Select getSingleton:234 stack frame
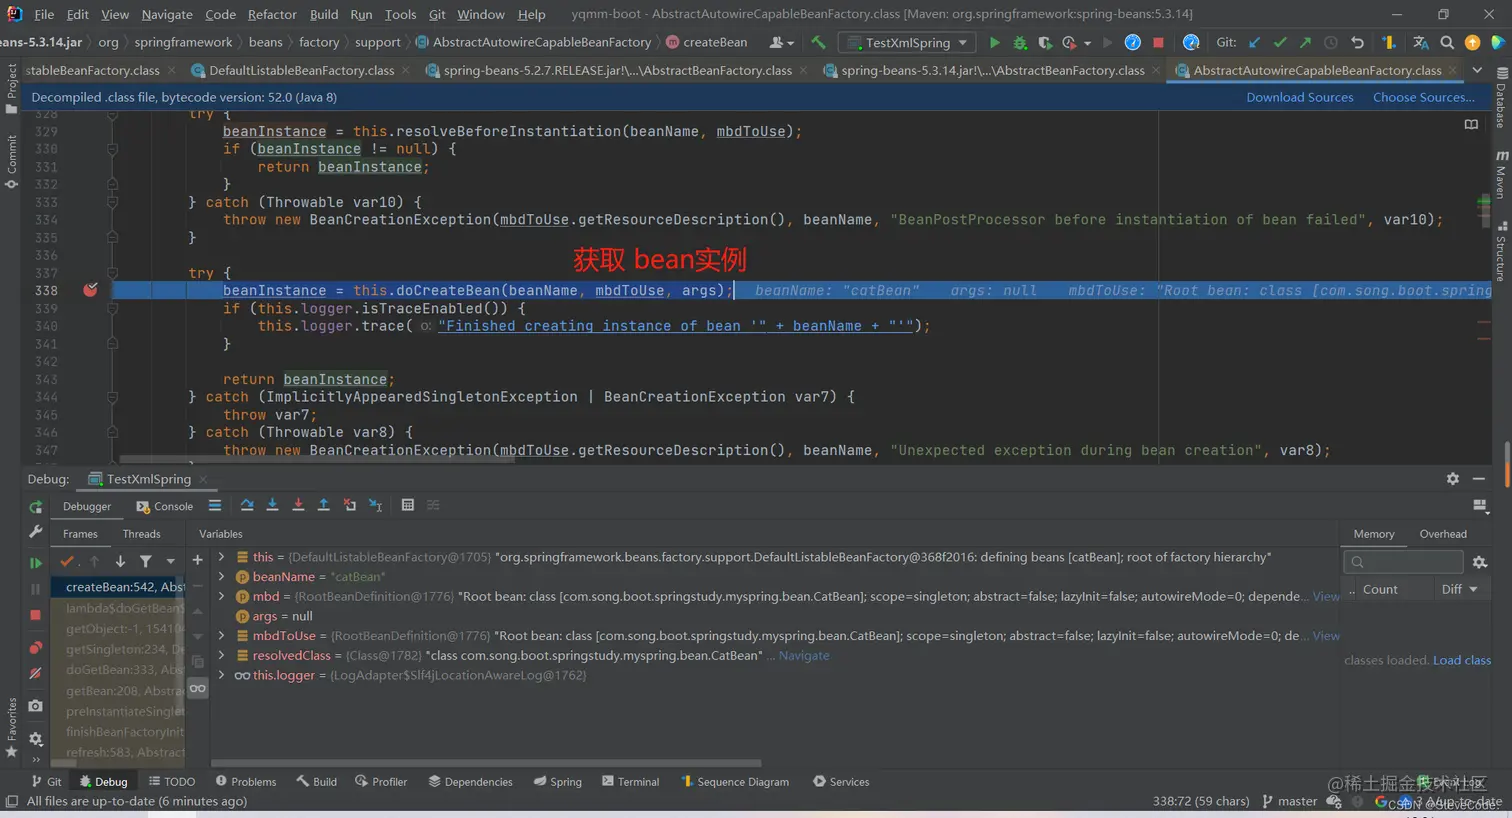Viewport: 1512px width, 818px height. pyautogui.click(x=124, y=649)
